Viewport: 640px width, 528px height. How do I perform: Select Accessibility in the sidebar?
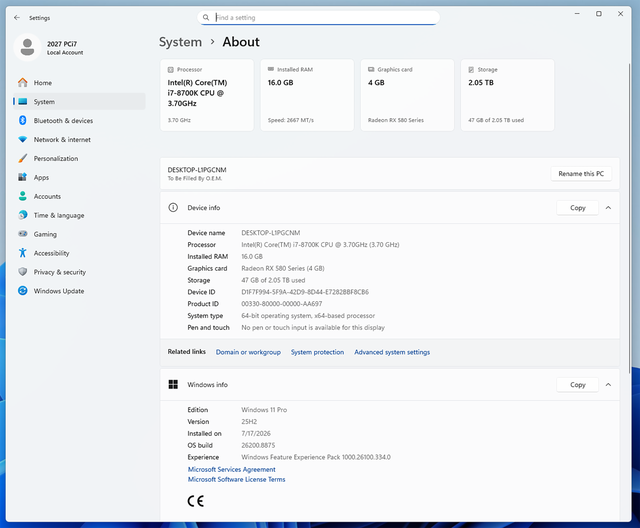point(79,253)
